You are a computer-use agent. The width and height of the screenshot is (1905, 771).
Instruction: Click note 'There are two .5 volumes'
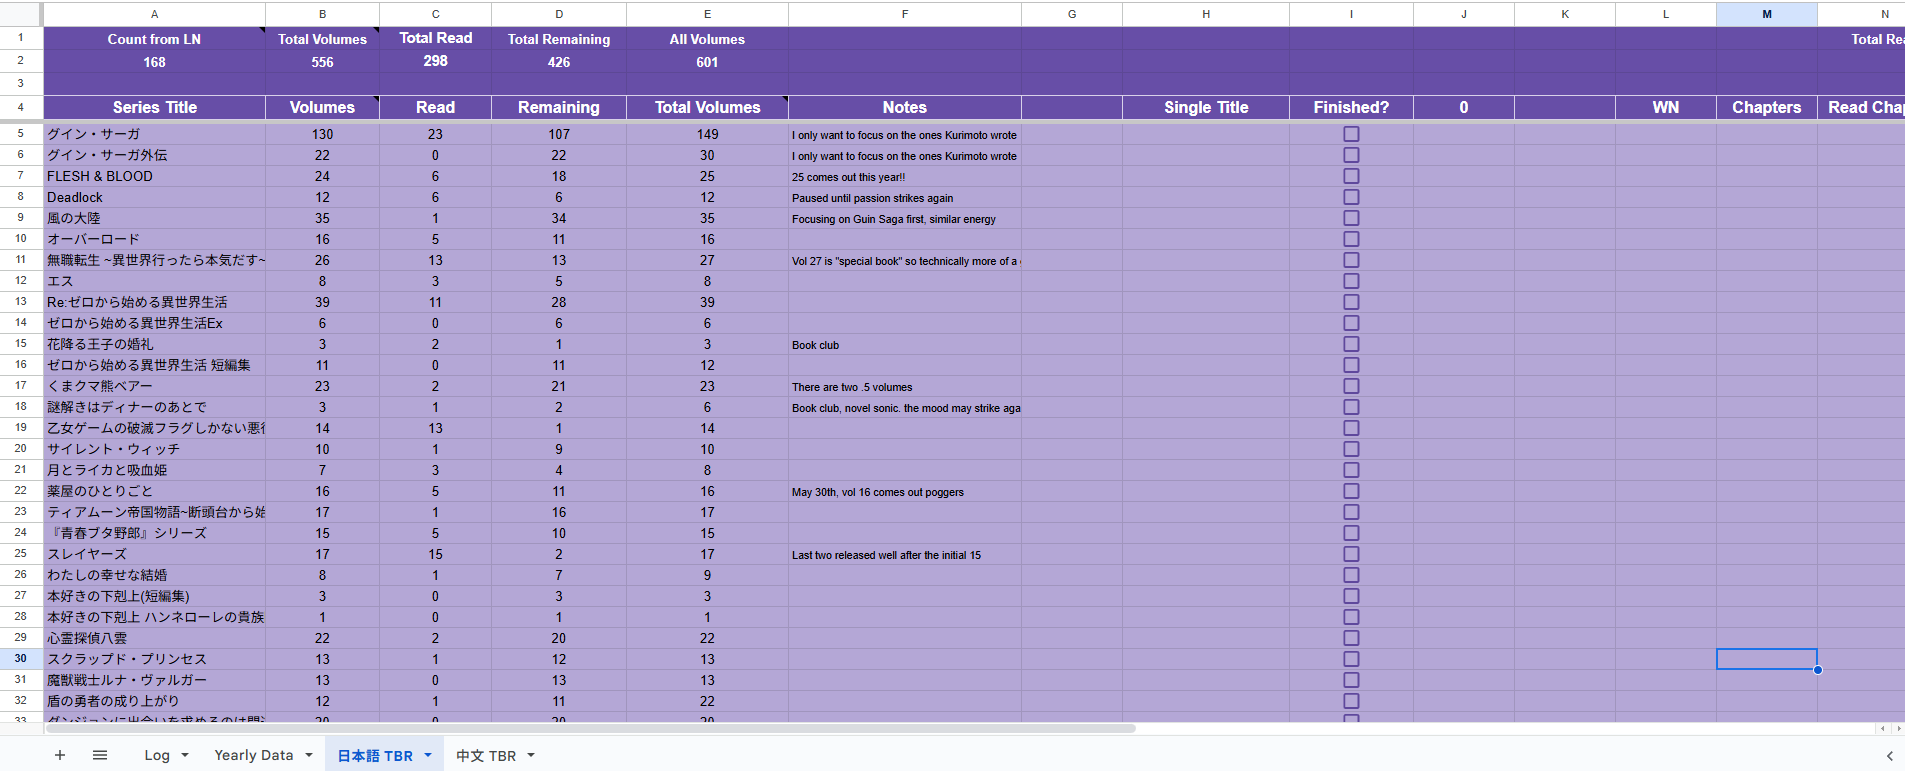[852, 387]
